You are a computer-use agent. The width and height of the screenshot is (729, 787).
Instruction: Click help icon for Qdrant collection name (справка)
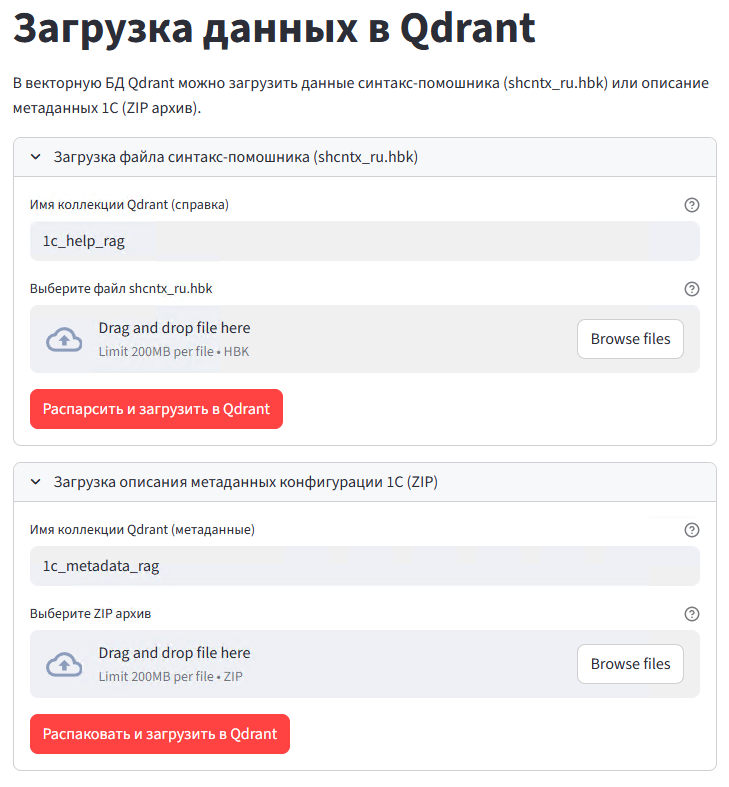tap(691, 205)
